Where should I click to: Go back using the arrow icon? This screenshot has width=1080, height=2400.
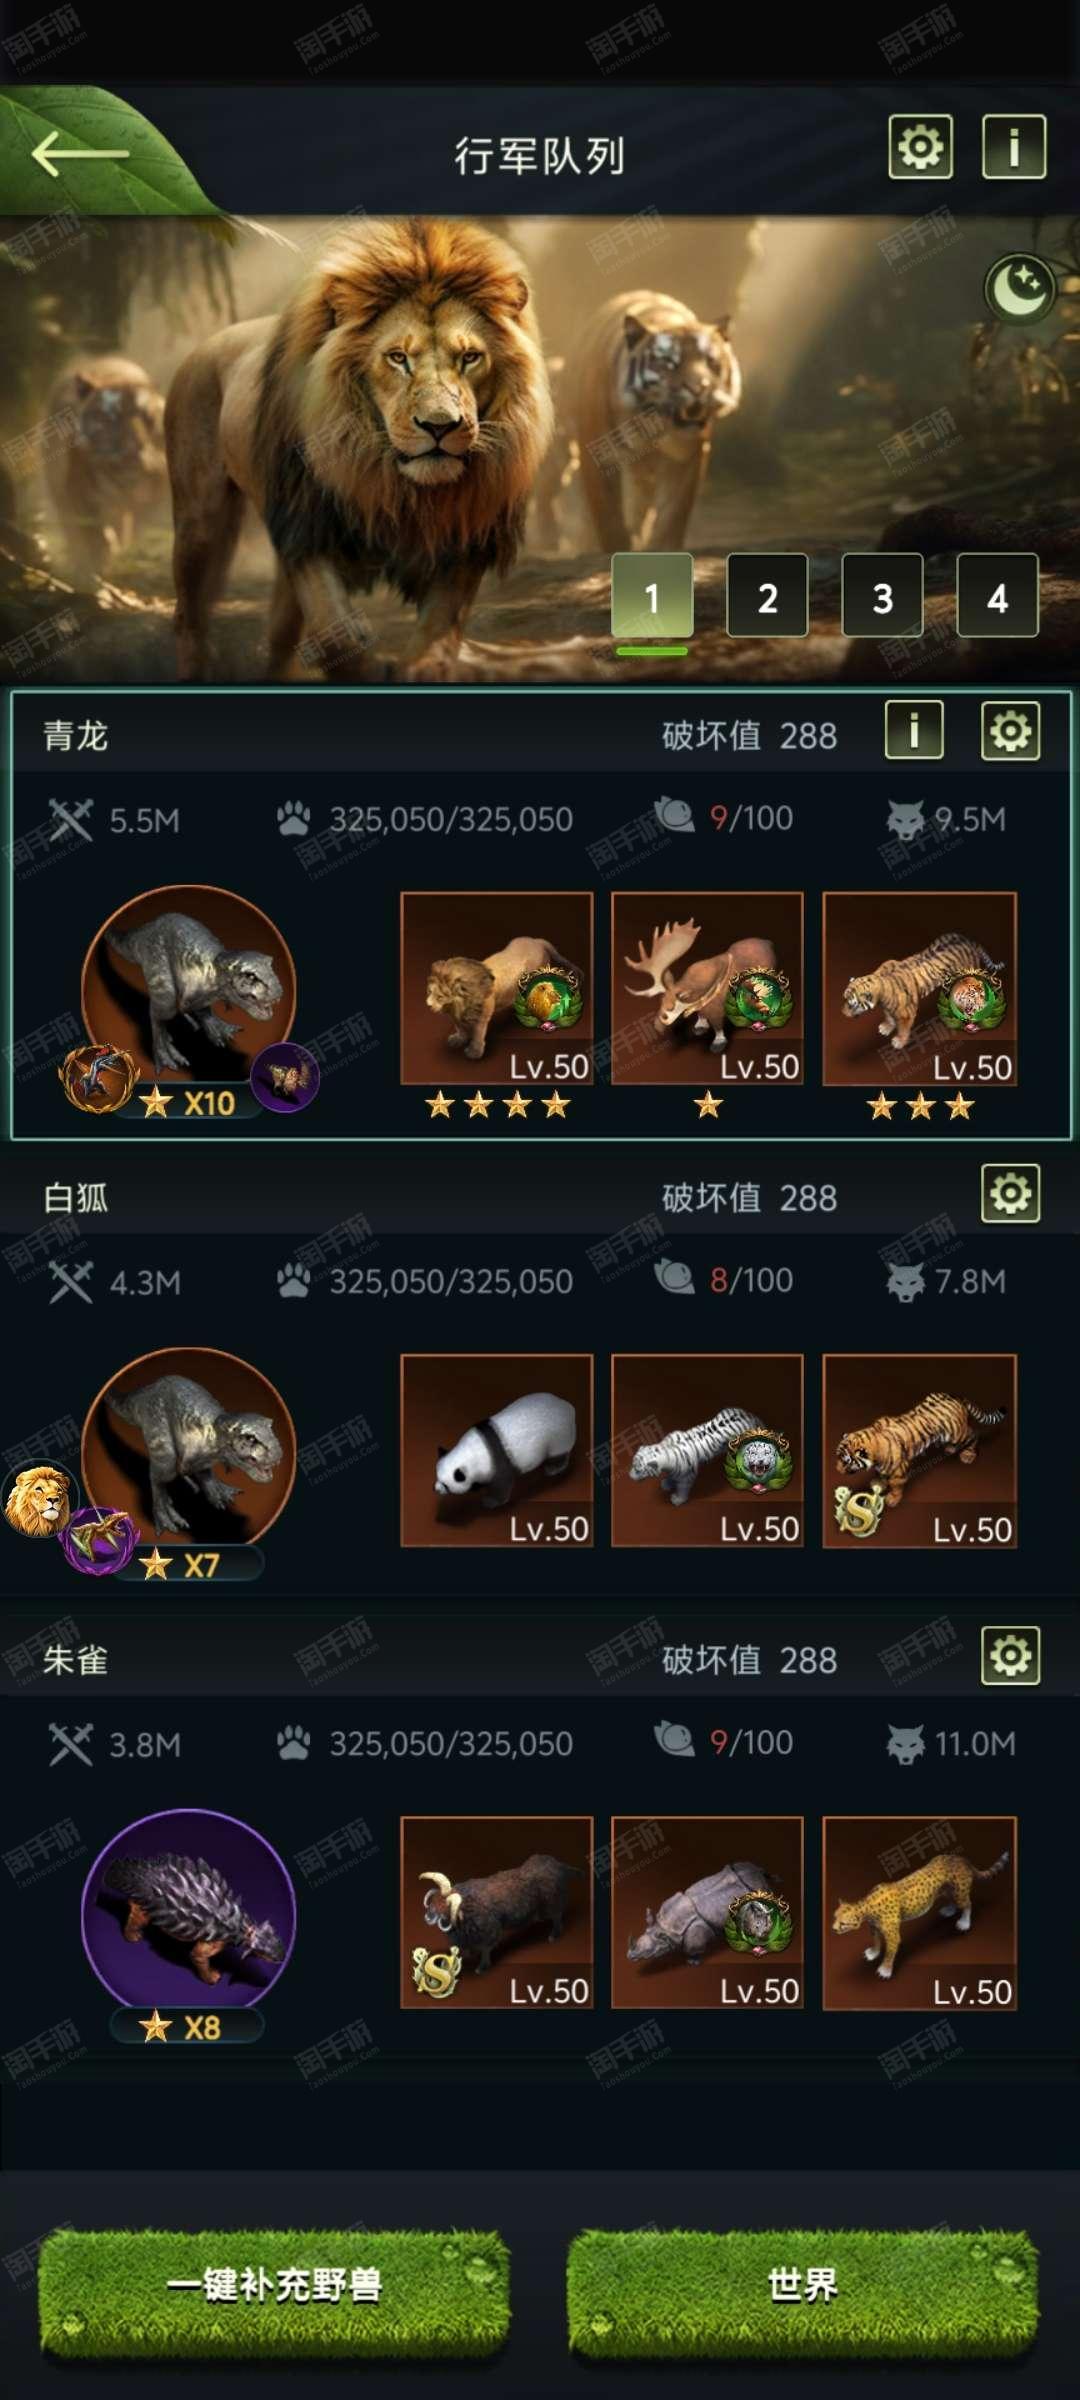pyautogui.click(x=80, y=154)
